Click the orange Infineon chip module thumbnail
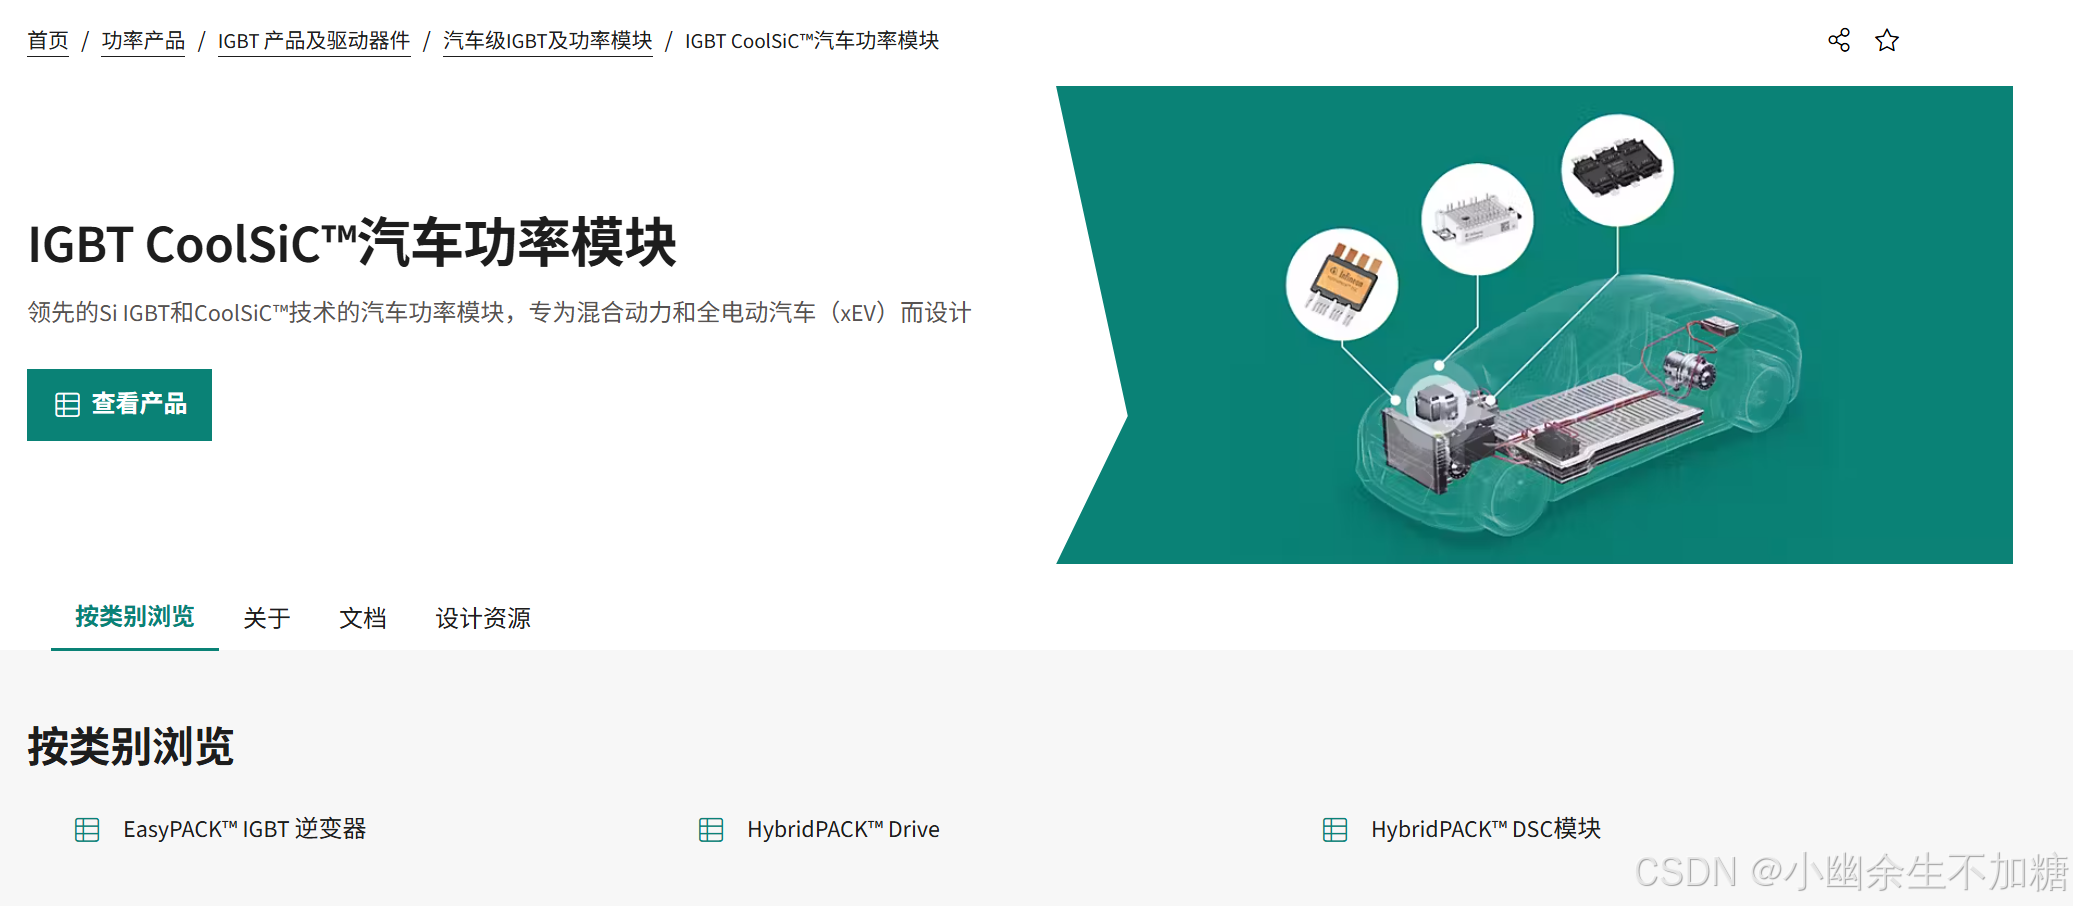Image resolution: width=2073 pixels, height=906 pixels. pos(1343,285)
